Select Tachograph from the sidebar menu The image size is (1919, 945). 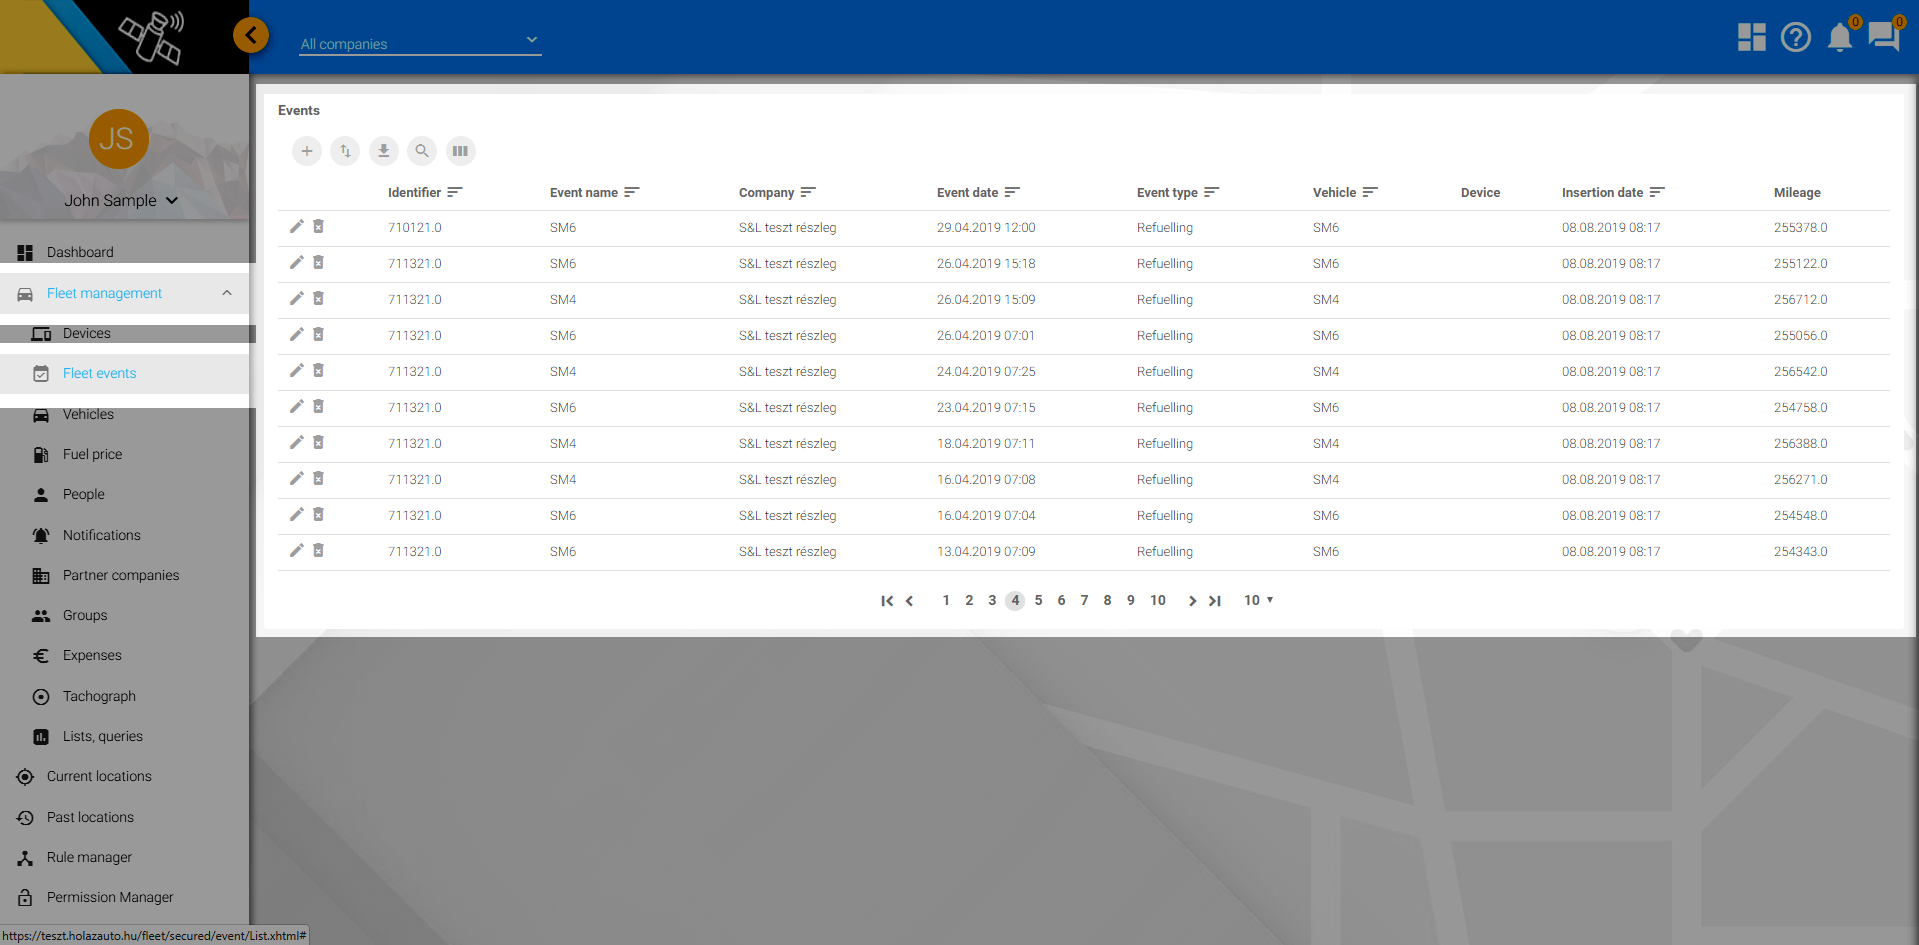(99, 696)
